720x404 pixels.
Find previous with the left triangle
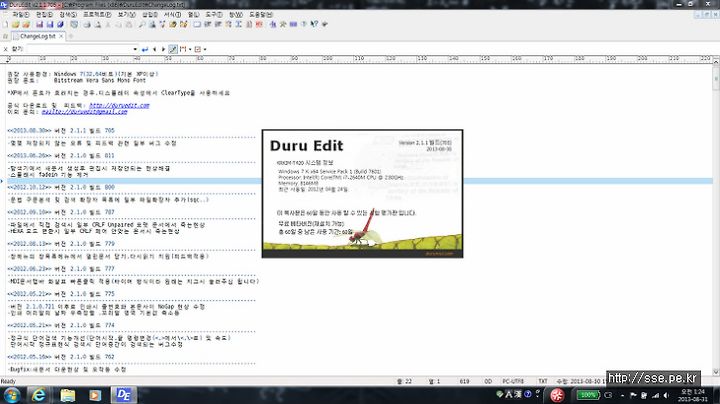coord(154,49)
